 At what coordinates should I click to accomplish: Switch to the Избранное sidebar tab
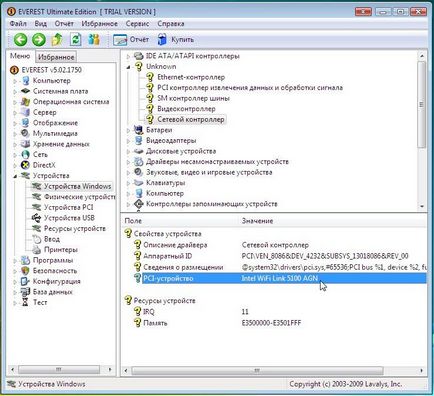click(56, 57)
